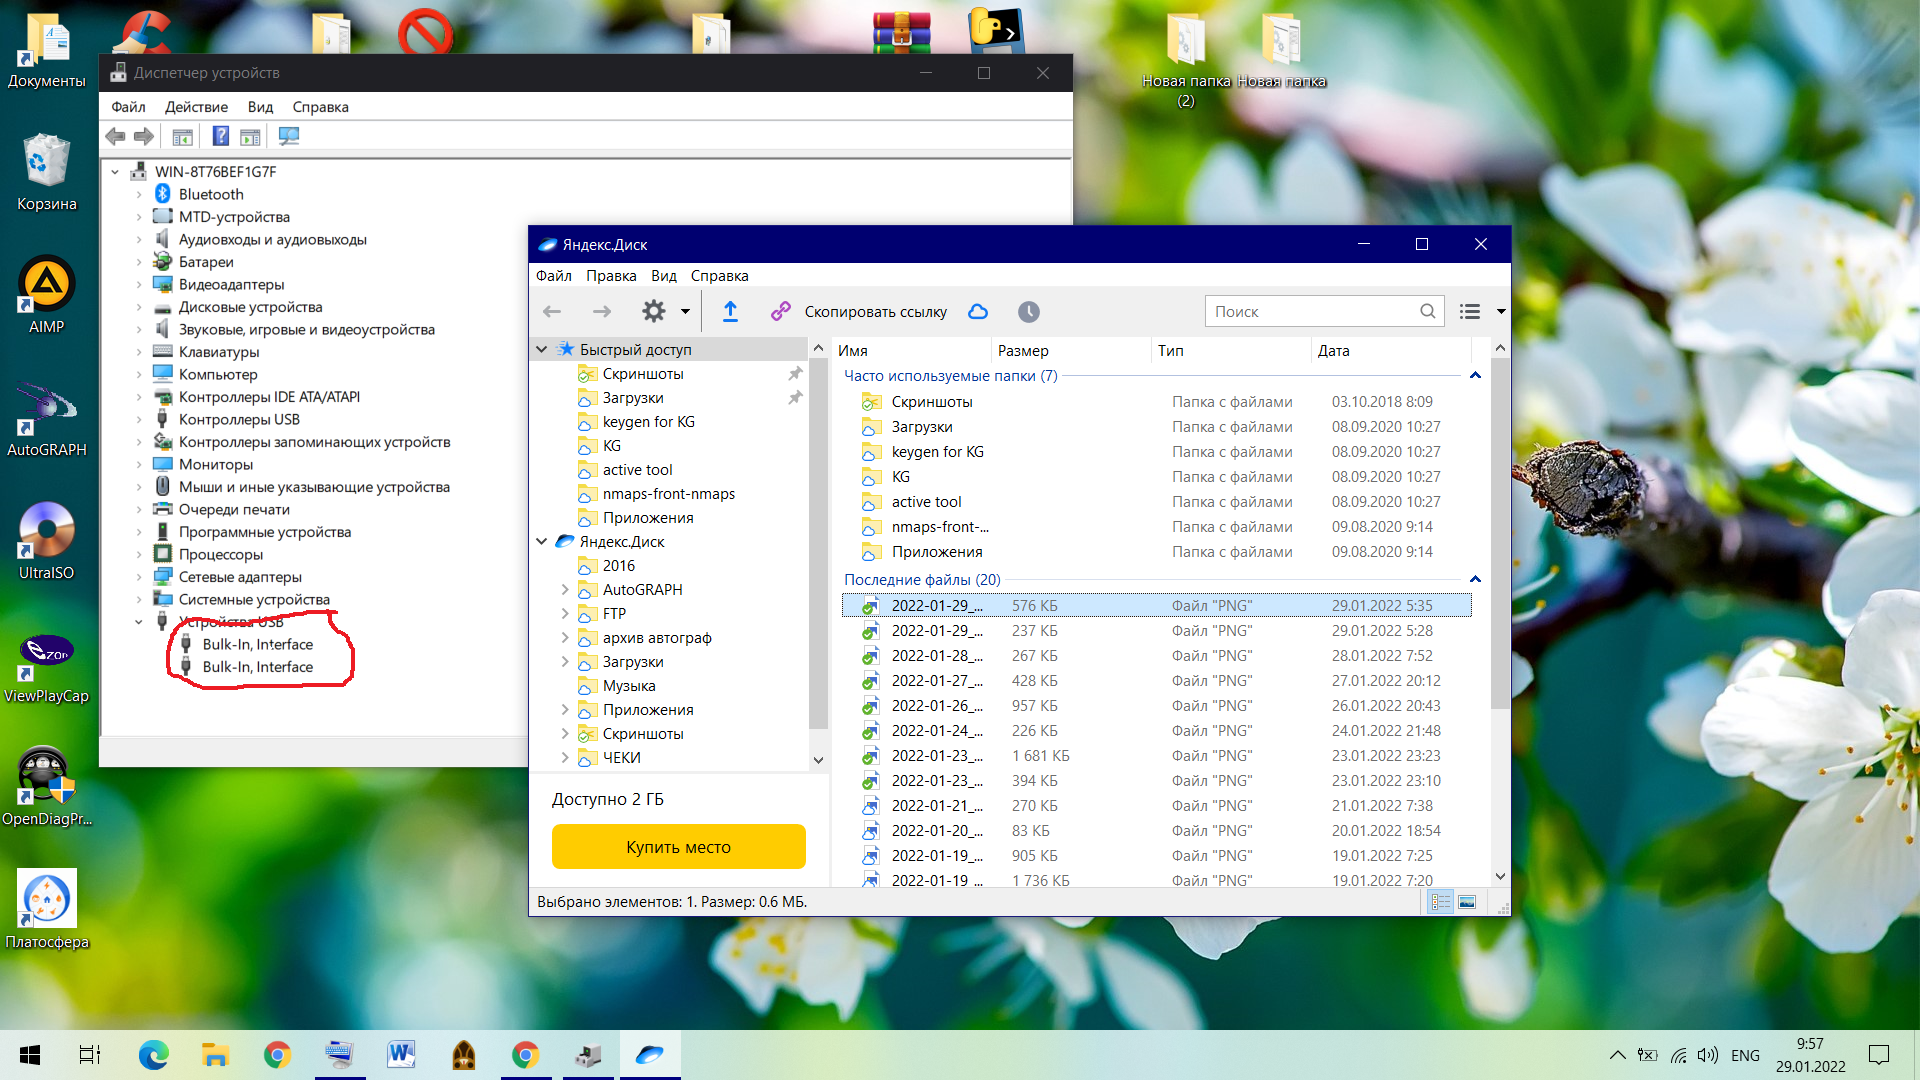1920x1080 pixels.
Task: Open the Правка menu in Yandex.Disk
Action: [x=611, y=276]
